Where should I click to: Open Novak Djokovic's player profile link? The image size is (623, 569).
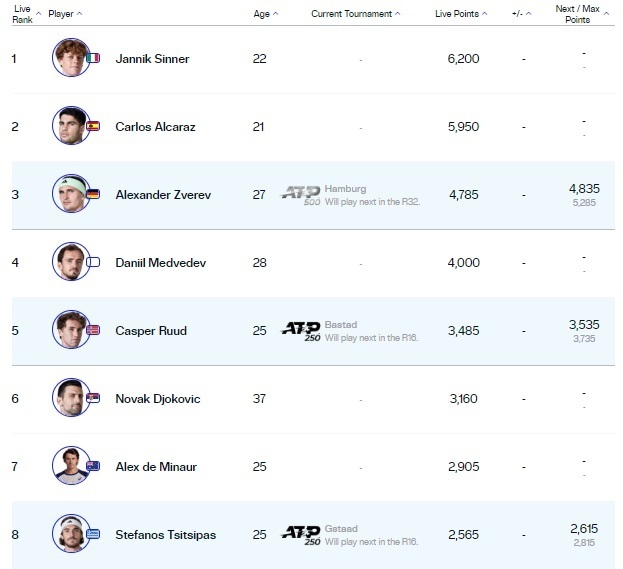pyautogui.click(x=158, y=399)
